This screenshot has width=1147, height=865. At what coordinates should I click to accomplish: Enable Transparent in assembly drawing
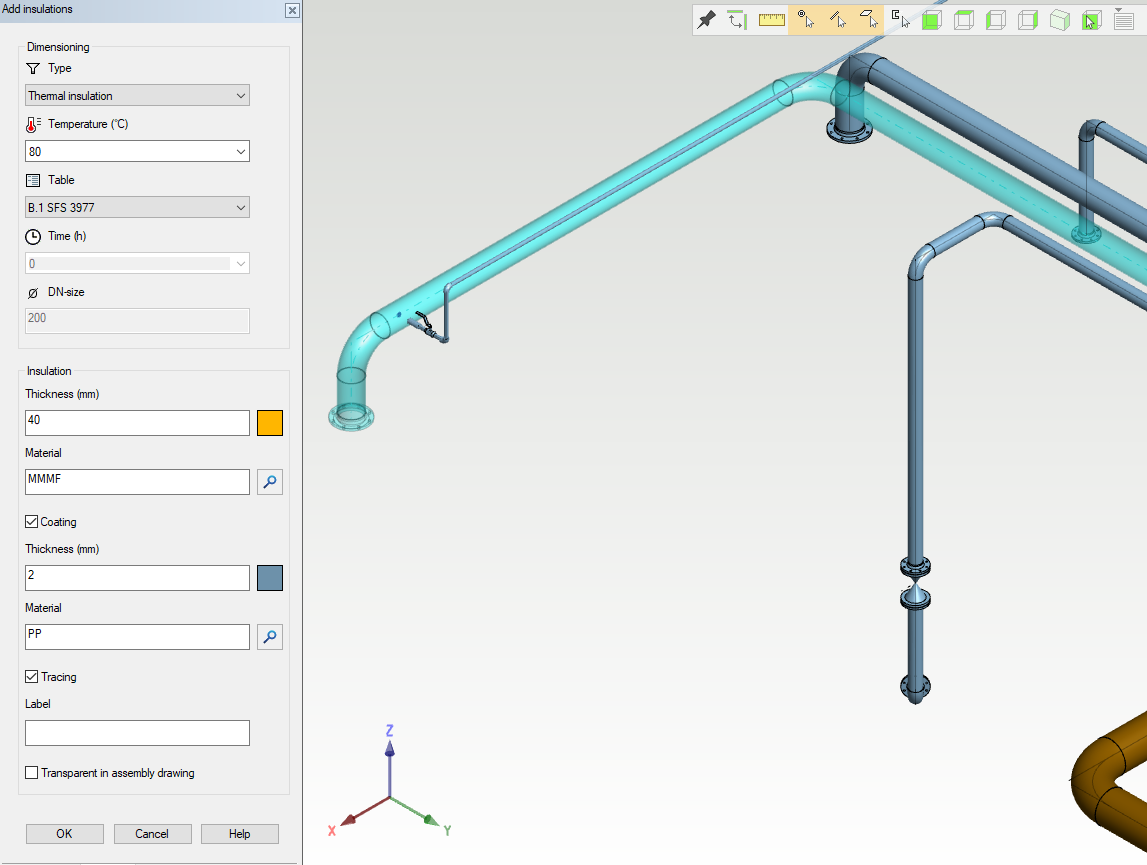point(32,773)
